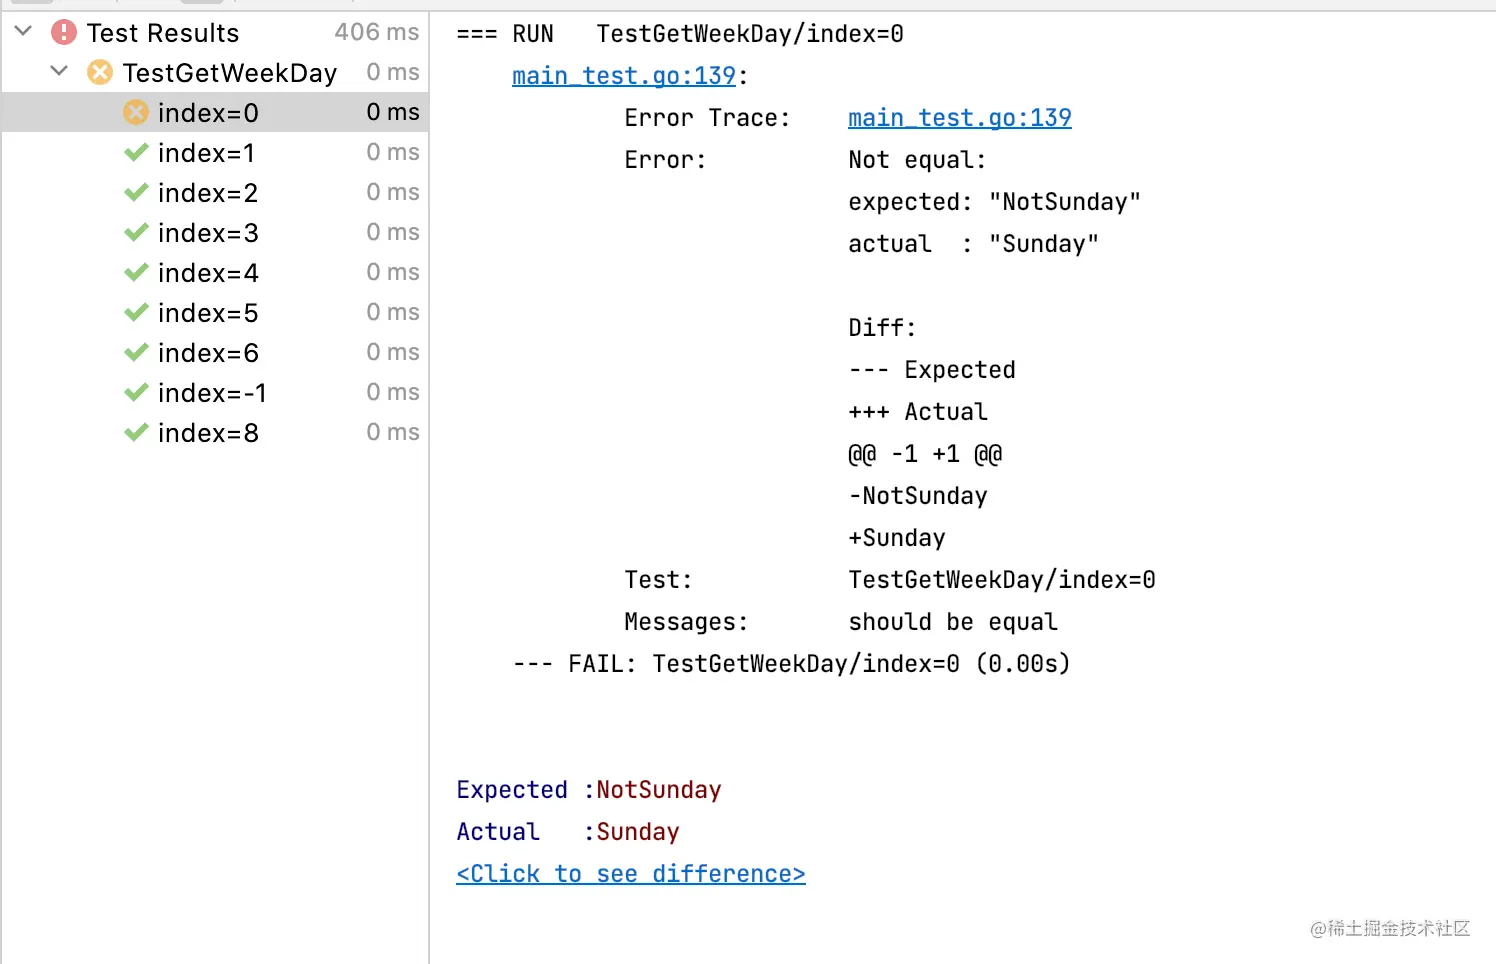Click the passed checkmark icon for index=6
This screenshot has width=1496, height=964.
pos(136,352)
